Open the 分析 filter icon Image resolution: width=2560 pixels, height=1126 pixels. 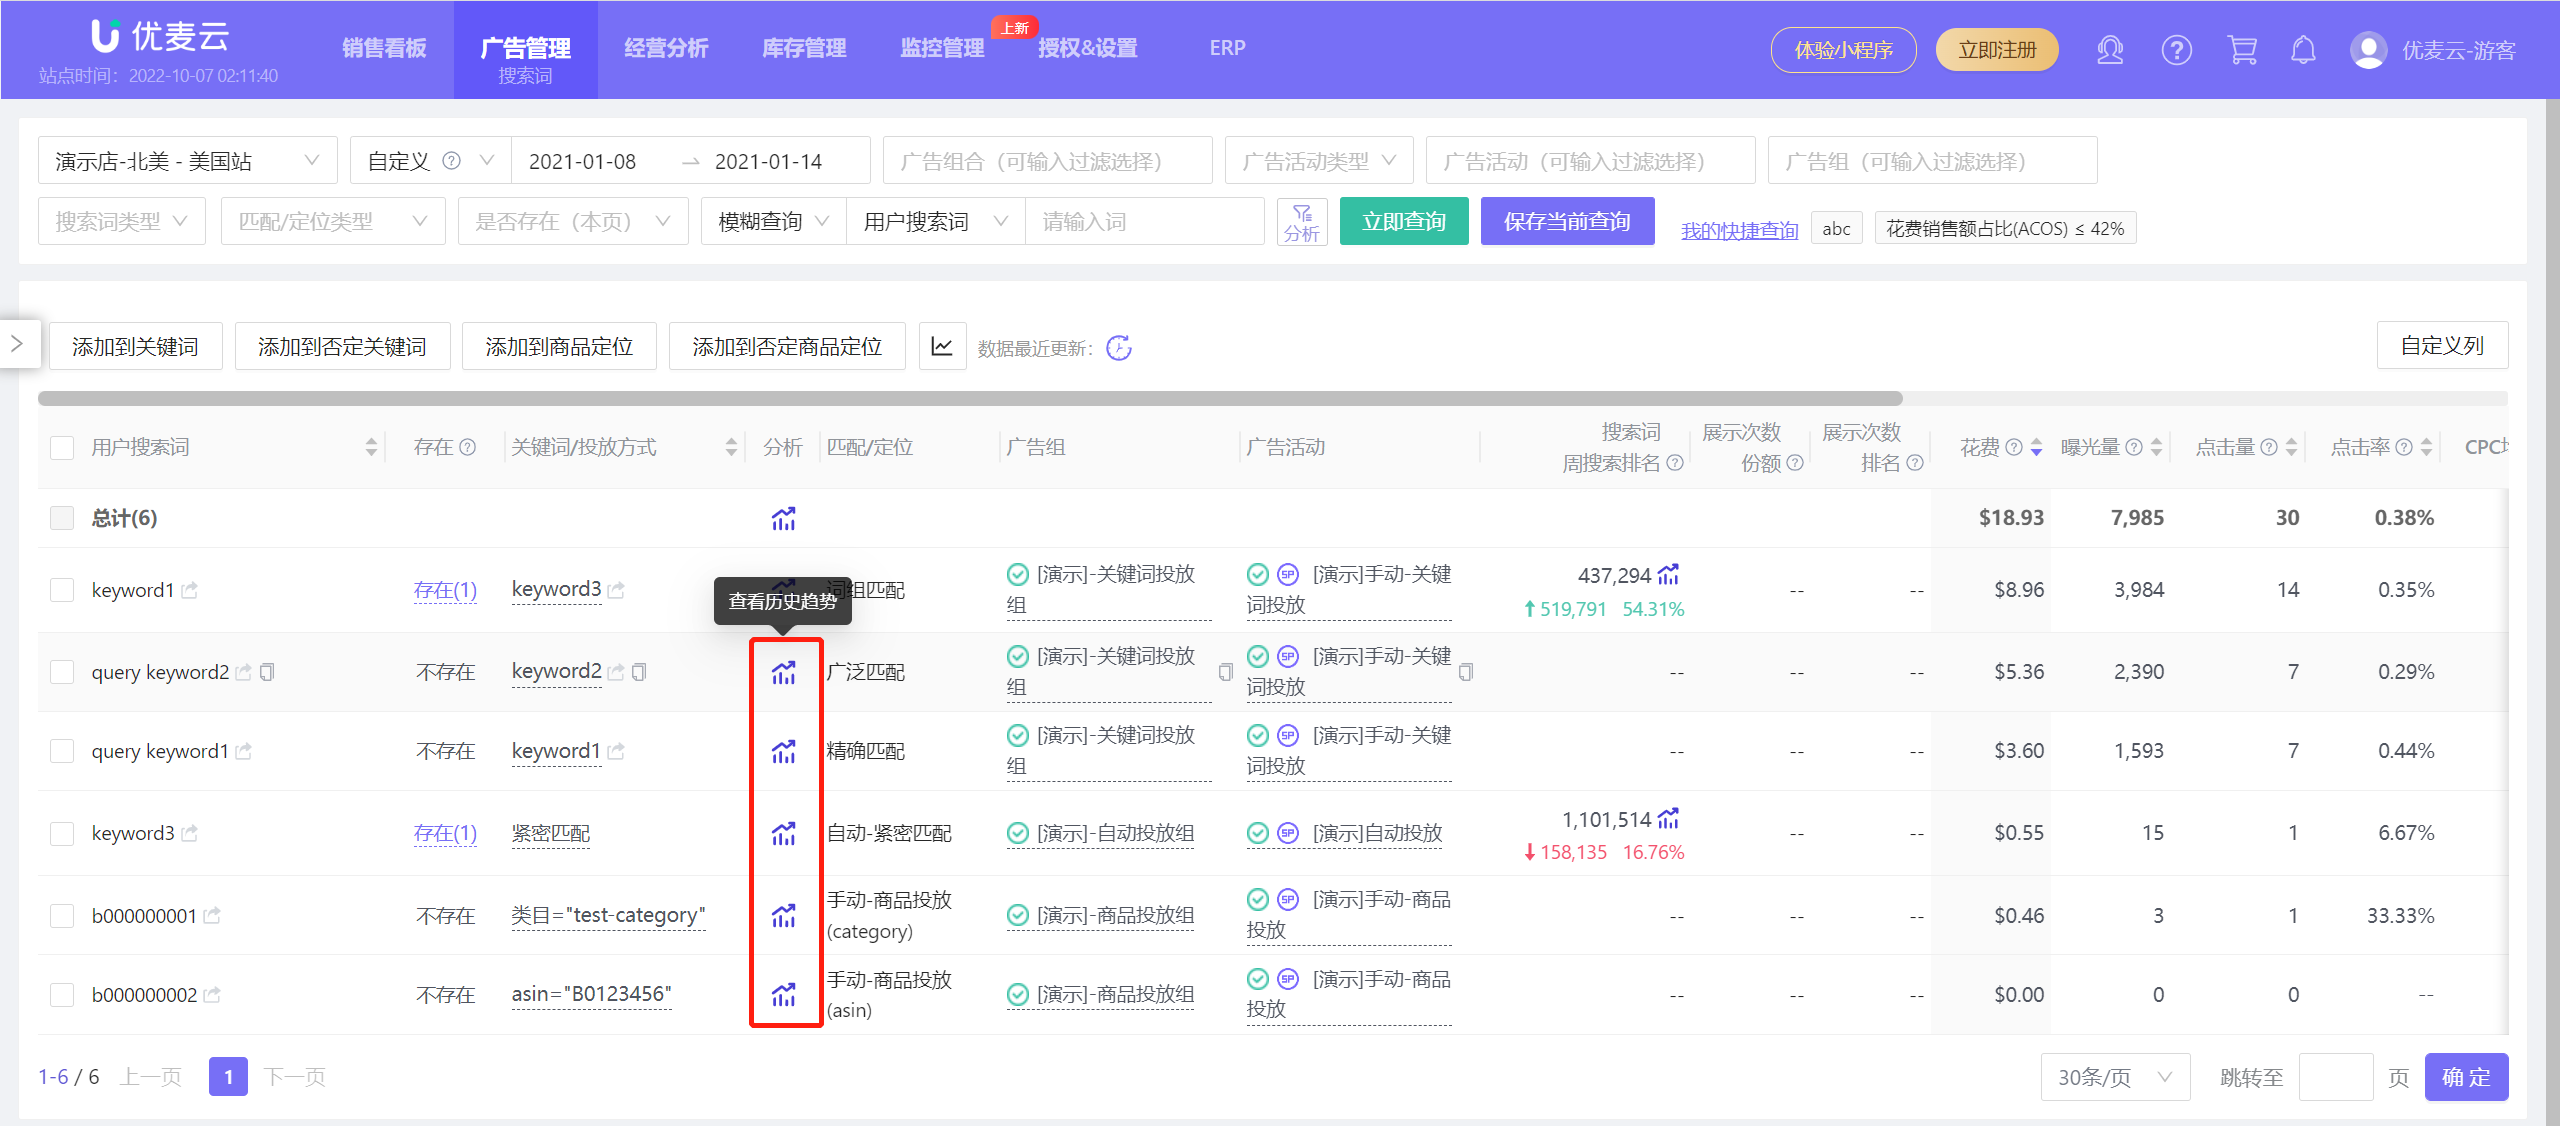1302,222
